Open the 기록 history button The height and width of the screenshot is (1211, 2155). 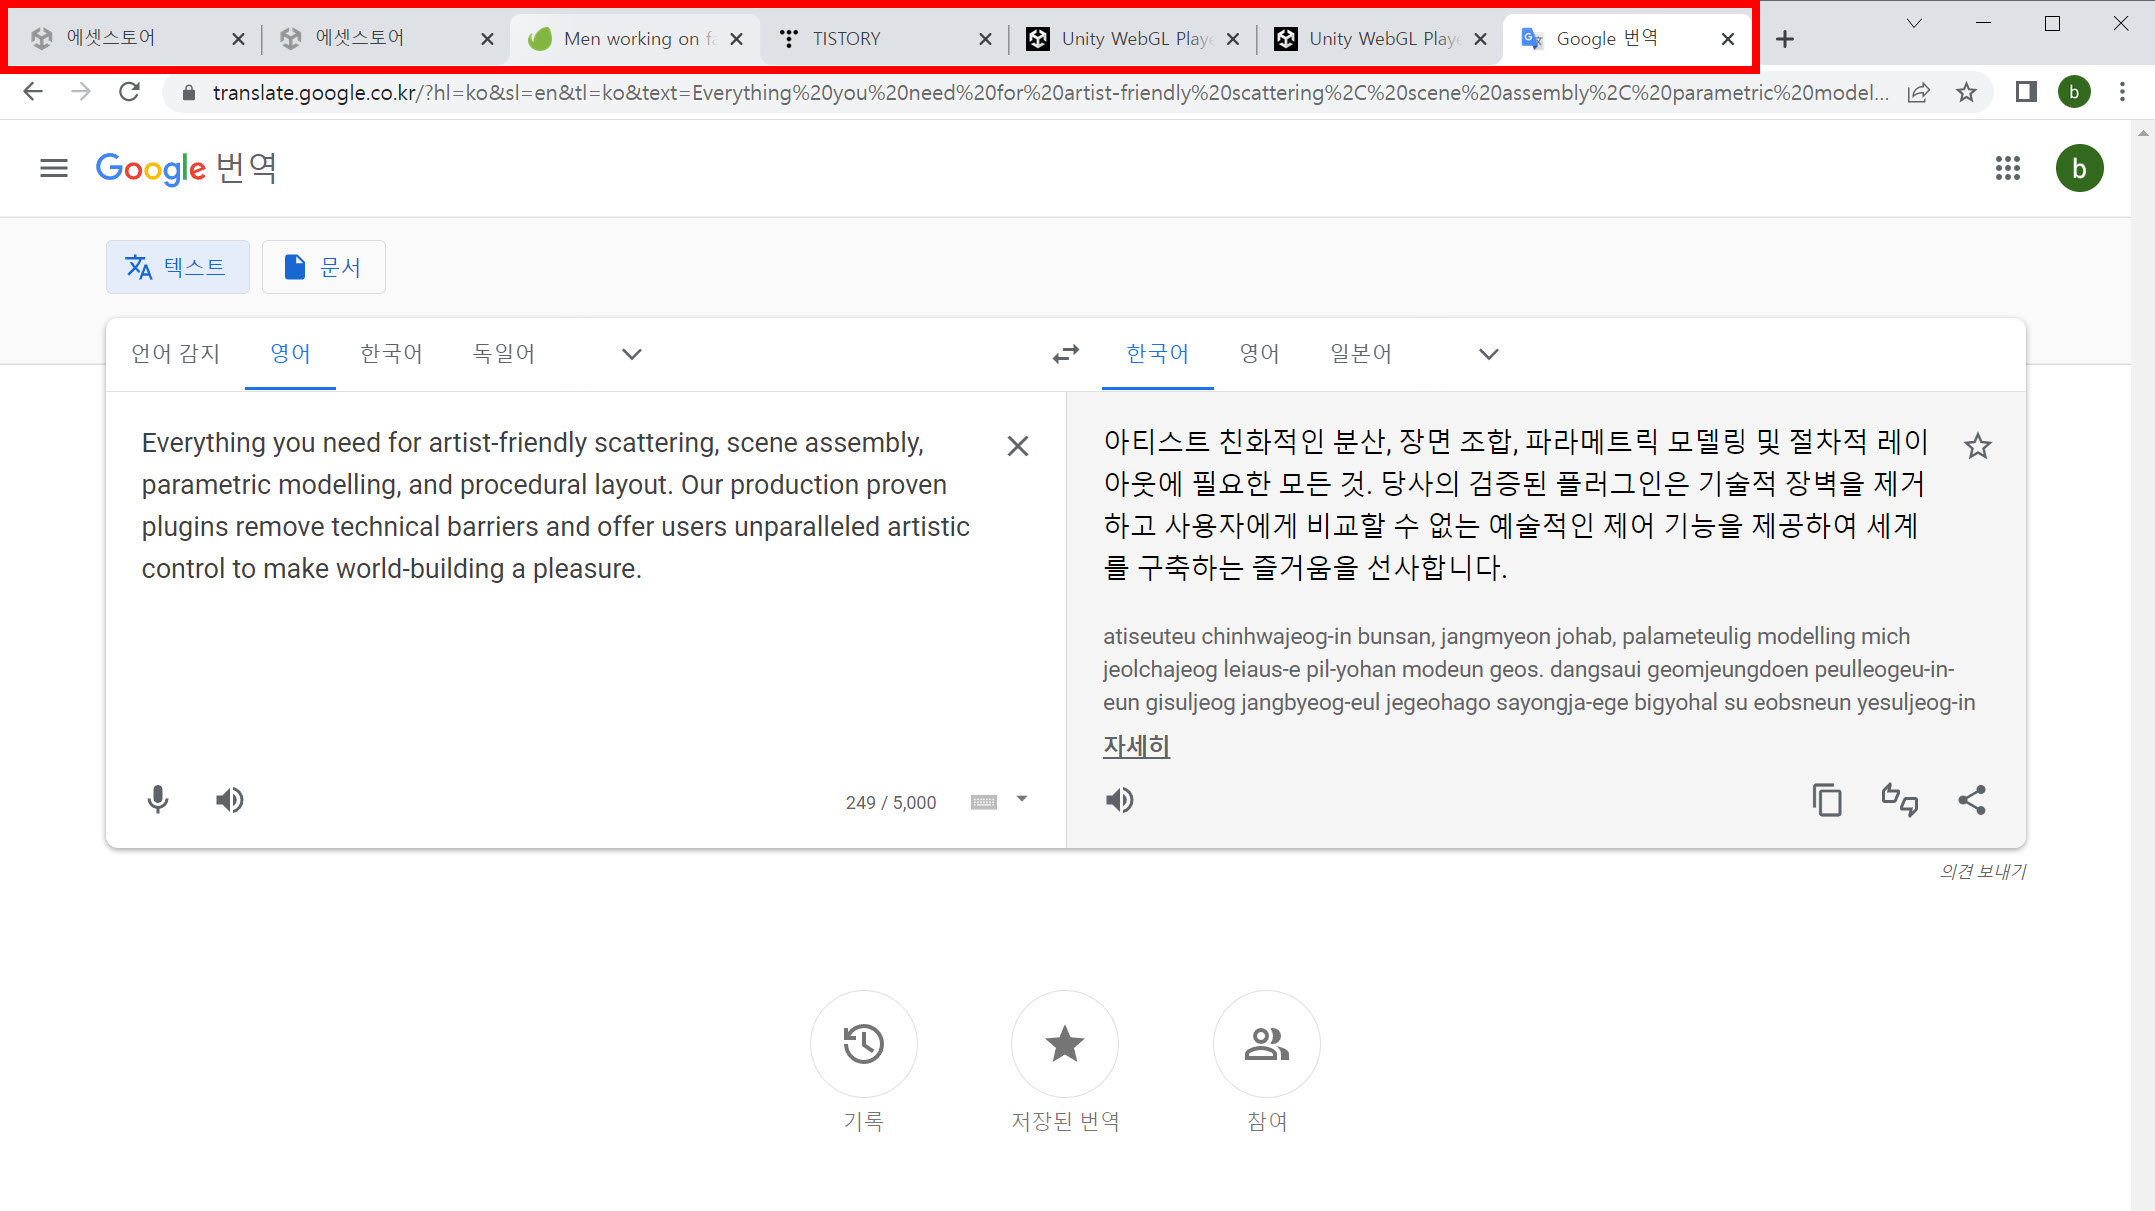(863, 1044)
